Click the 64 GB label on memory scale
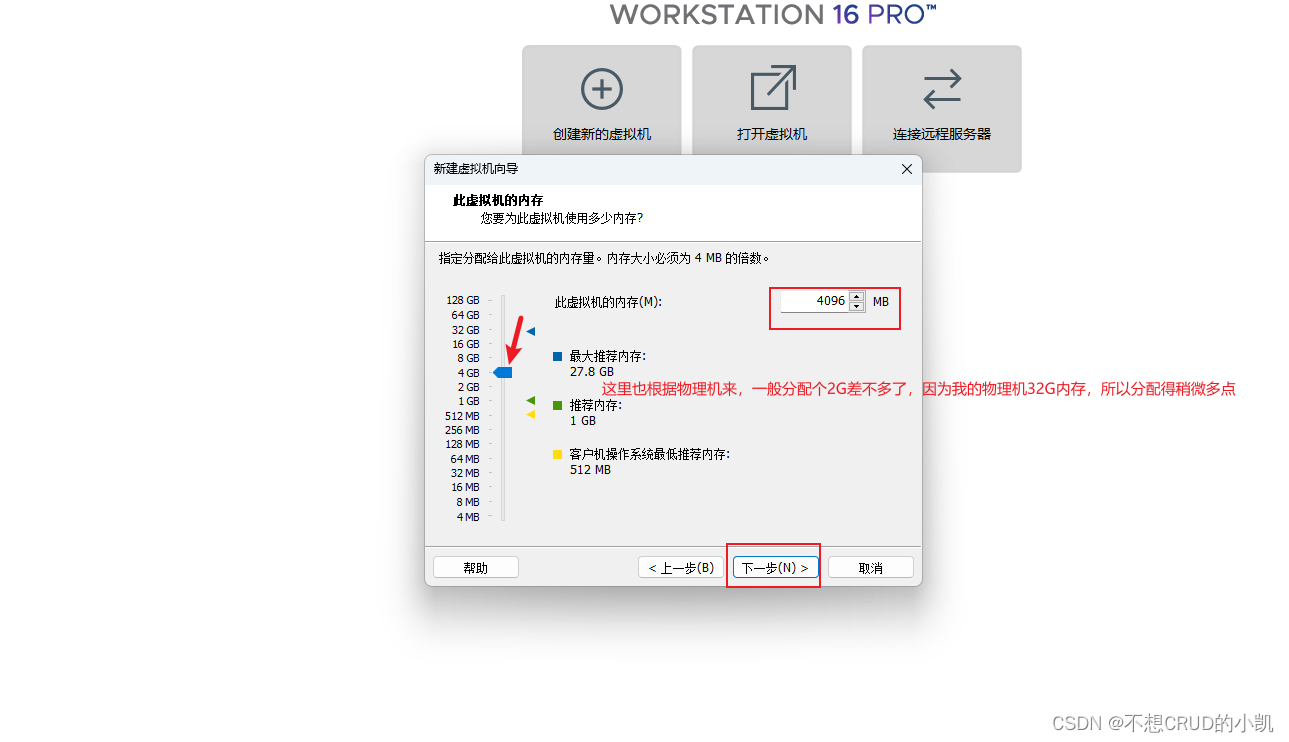Screen dimensions: 1289x742 pyautogui.click(x=465, y=315)
